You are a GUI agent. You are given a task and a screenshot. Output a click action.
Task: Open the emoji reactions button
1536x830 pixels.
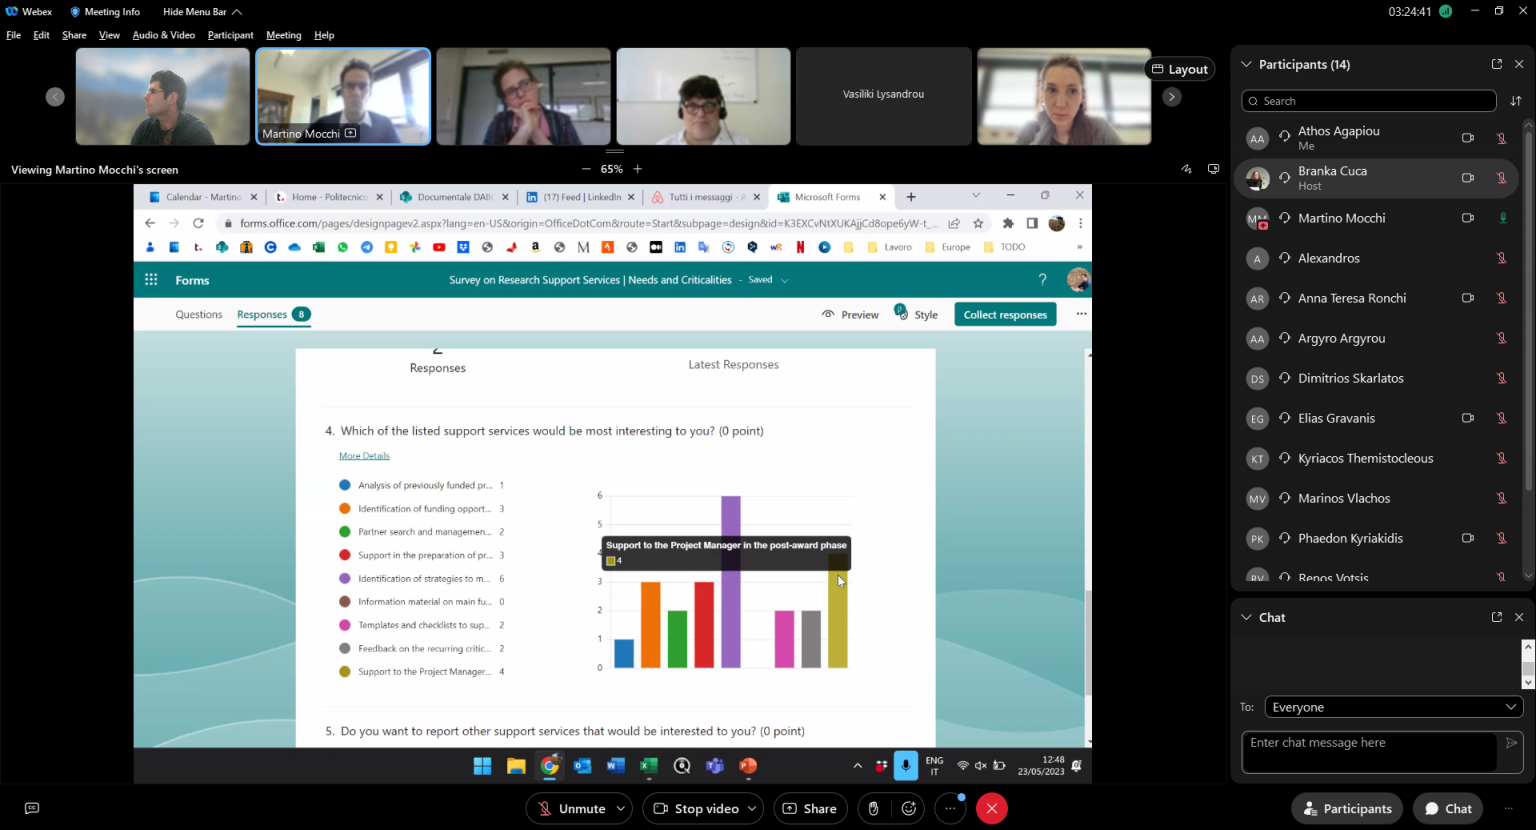(x=909, y=808)
